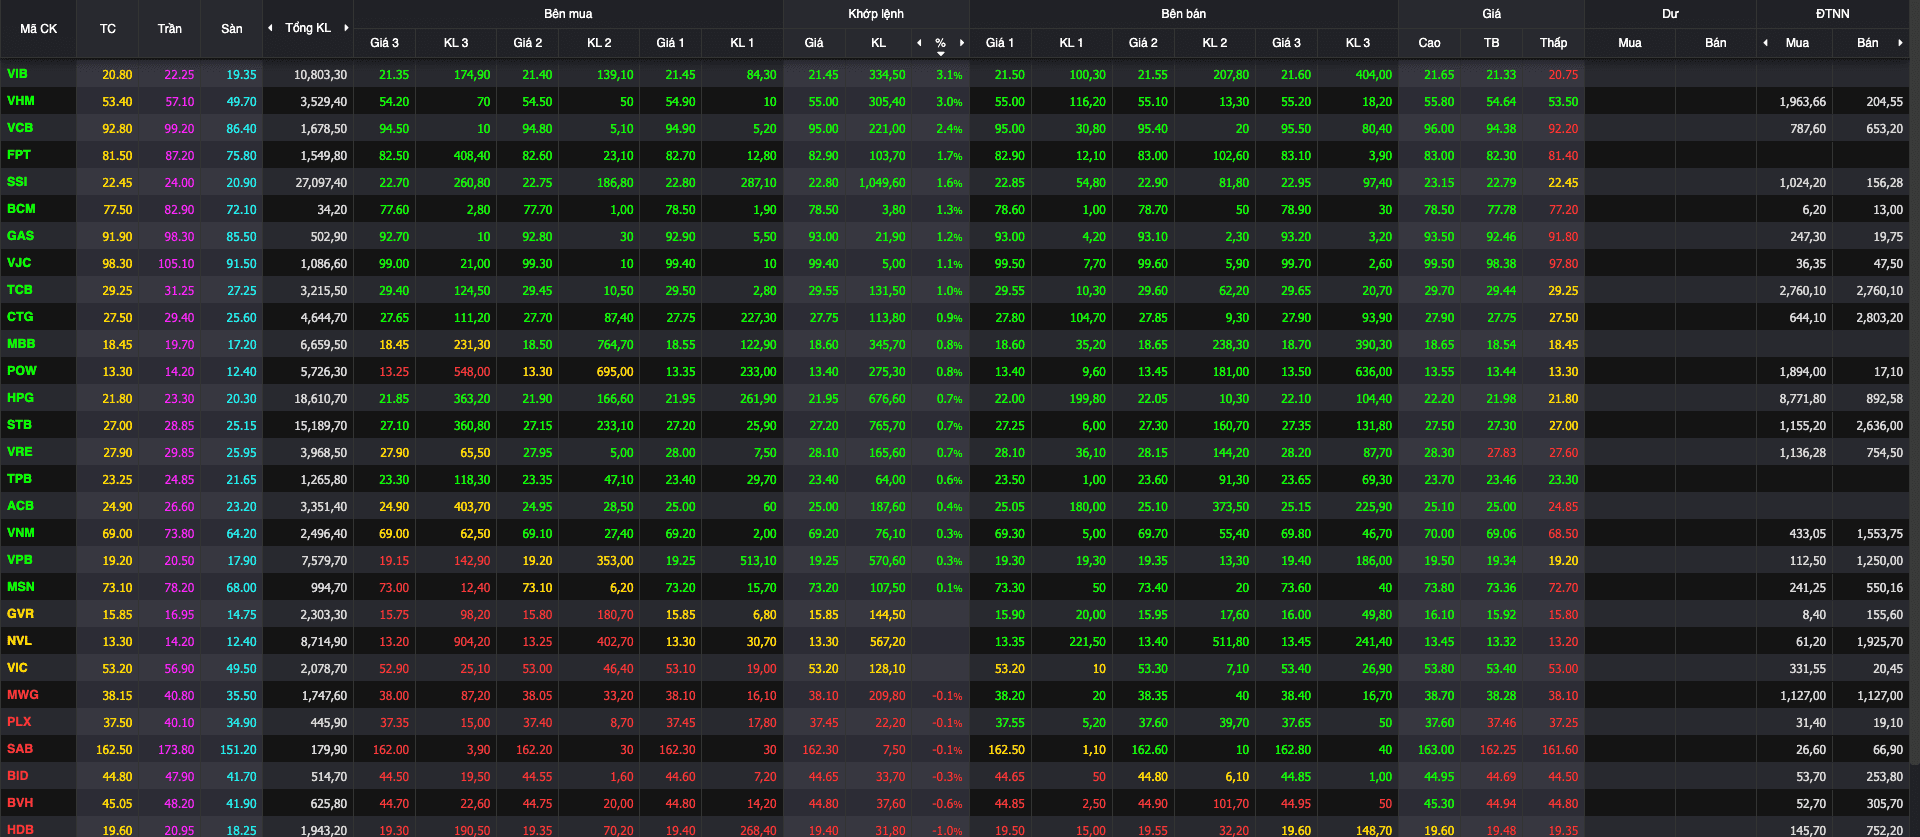This screenshot has height=837, width=1920.
Task: Open the VNM stock symbol
Action: [20, 533]
